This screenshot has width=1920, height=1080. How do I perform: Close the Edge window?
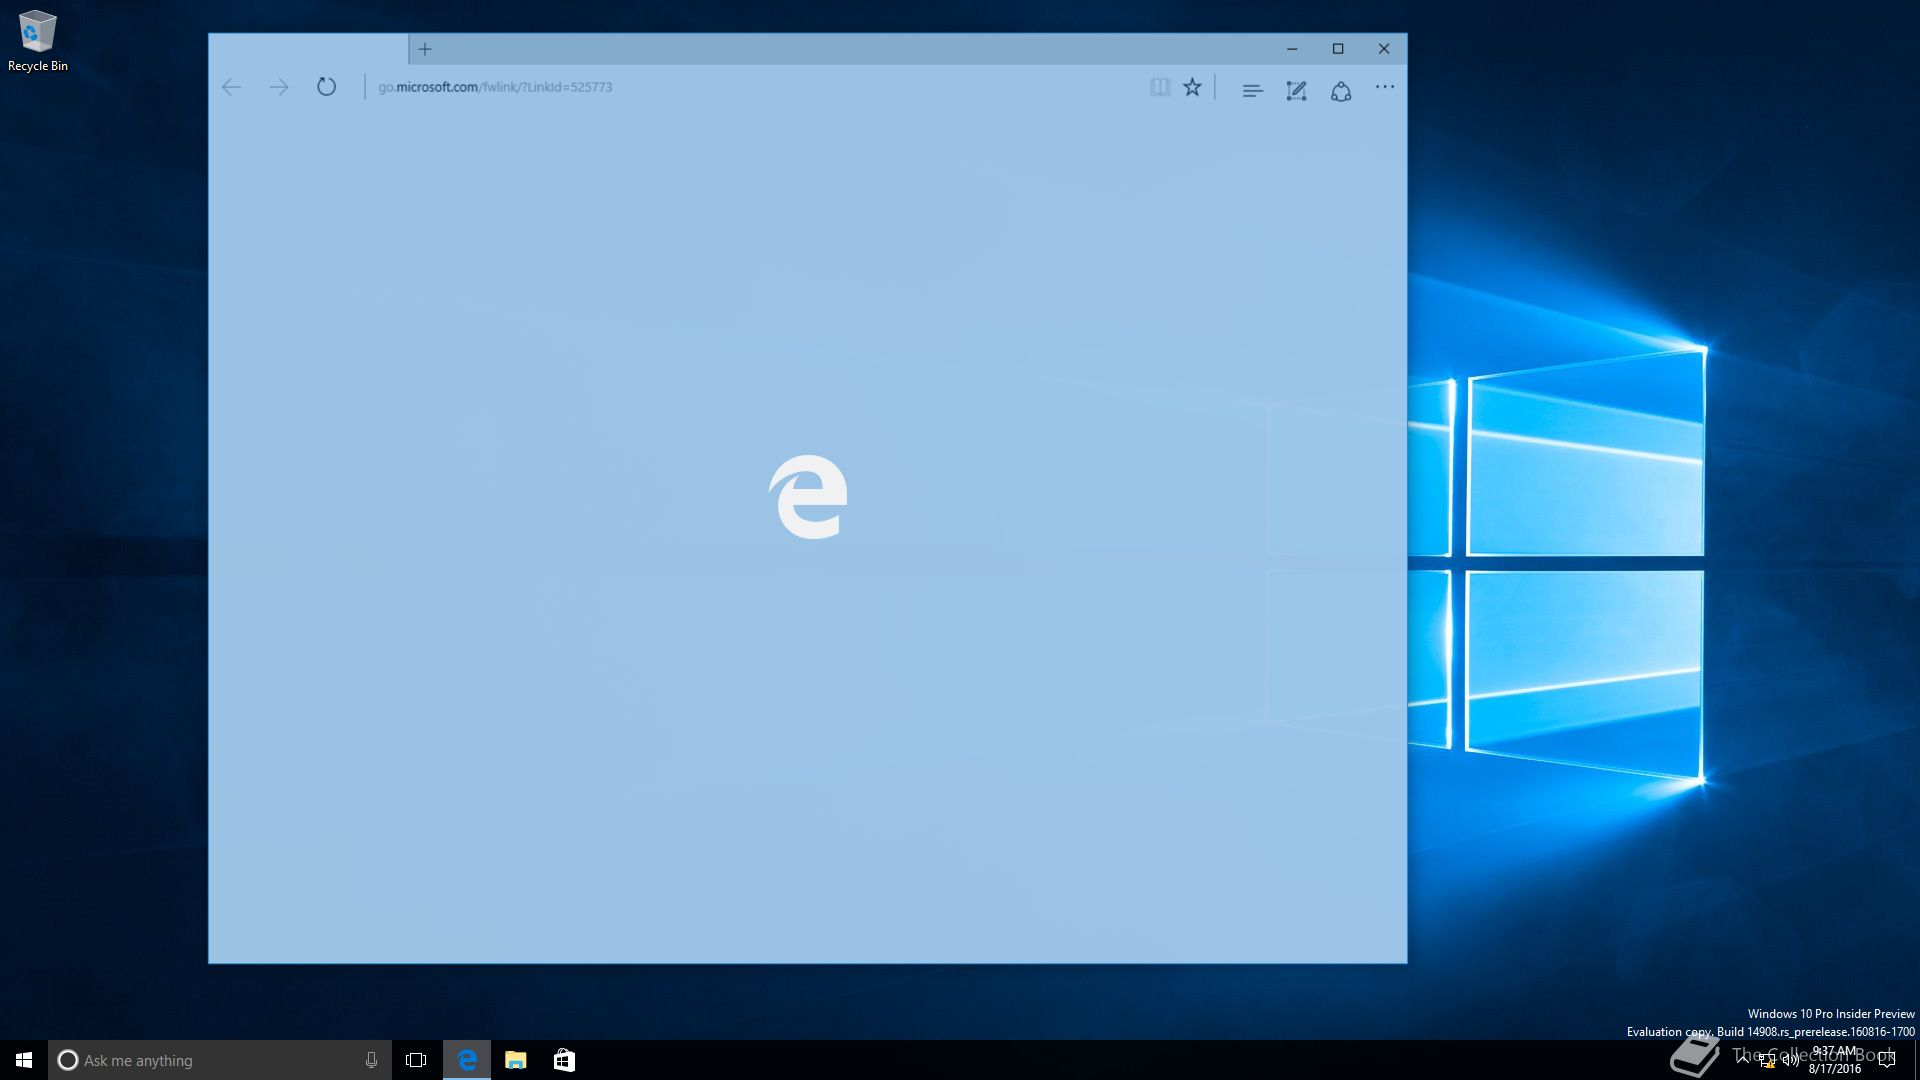click(1384, 49)
